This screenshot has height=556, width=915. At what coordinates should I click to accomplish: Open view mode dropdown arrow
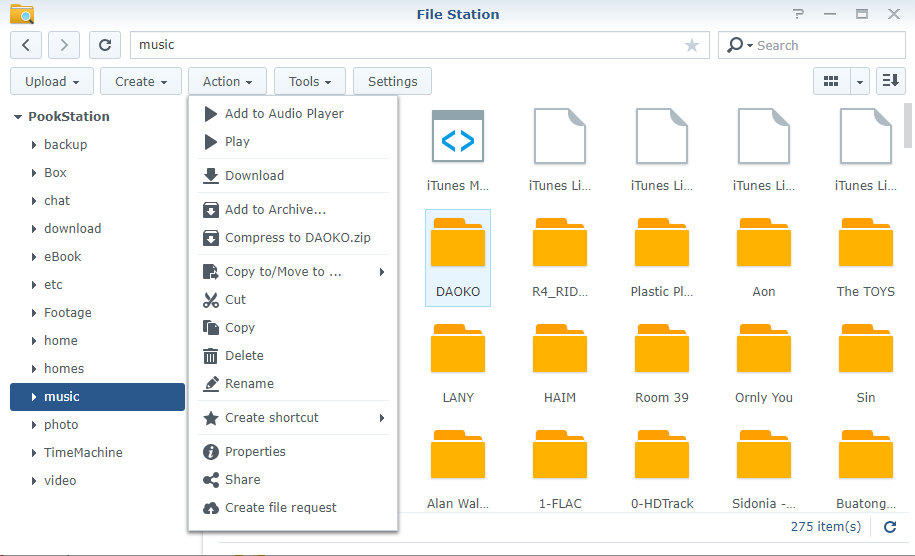(860, 82)
